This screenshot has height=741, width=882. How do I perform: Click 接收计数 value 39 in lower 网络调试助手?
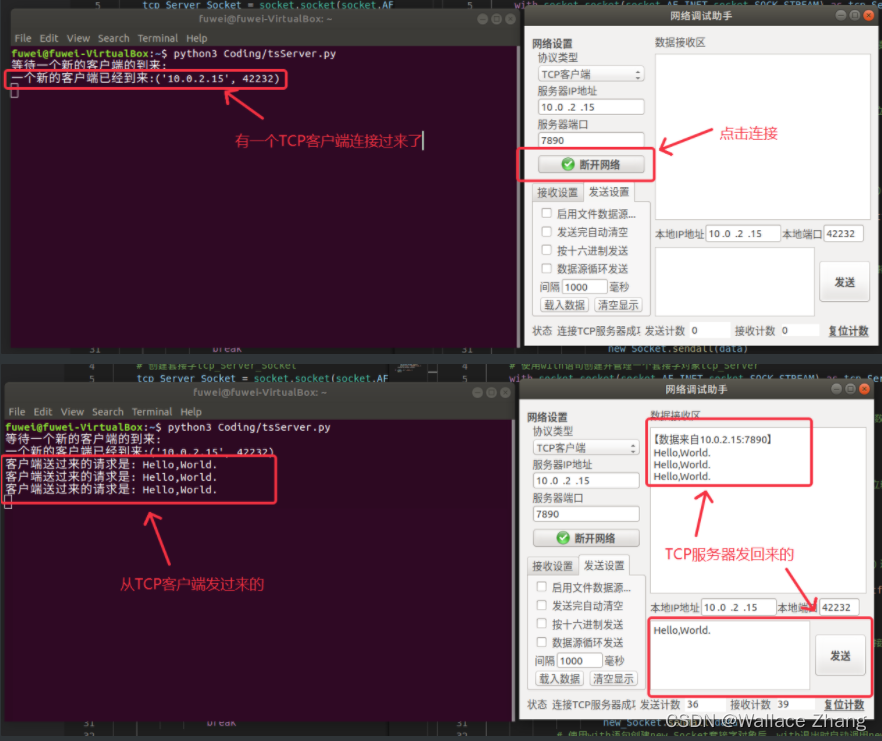click(783, 704)
